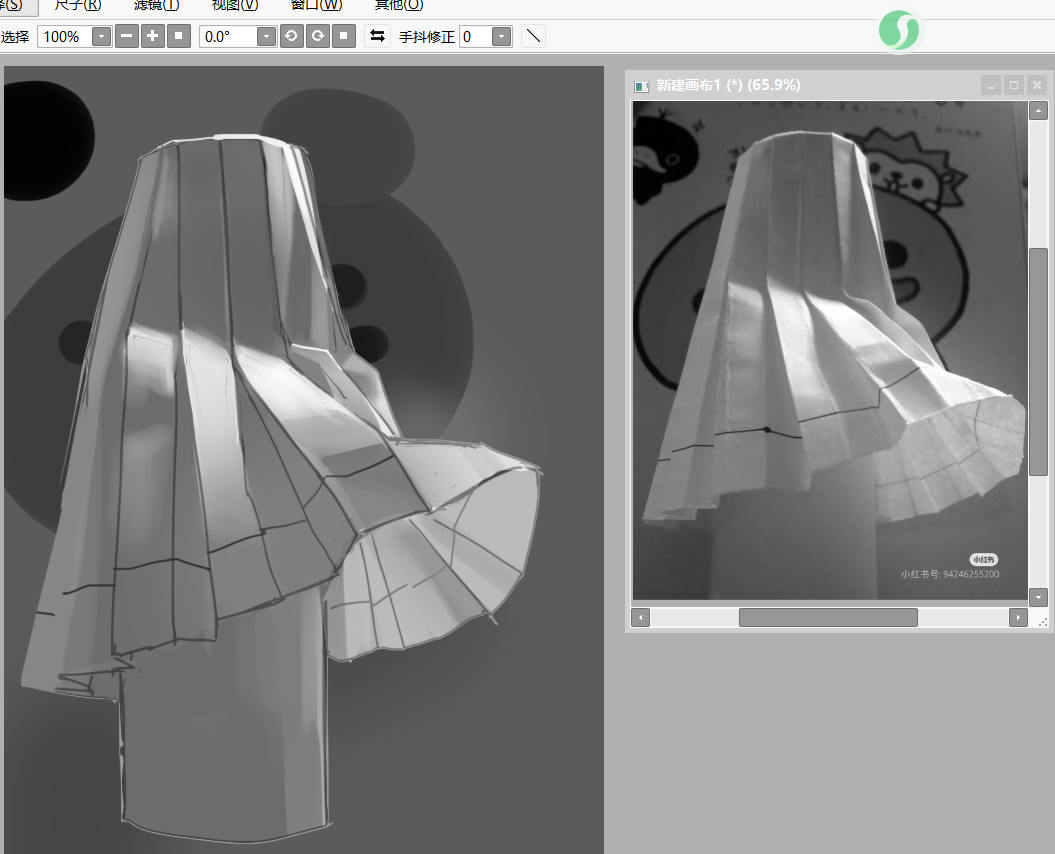The height and width of the screenshot is (854, 1055).
Task: Open the 0.0° rotation angle dropdown
Action: coord(266,37)
